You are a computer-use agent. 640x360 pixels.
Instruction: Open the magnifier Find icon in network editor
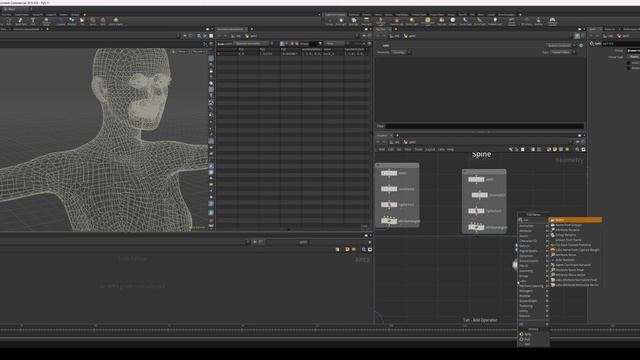(577, 150)
